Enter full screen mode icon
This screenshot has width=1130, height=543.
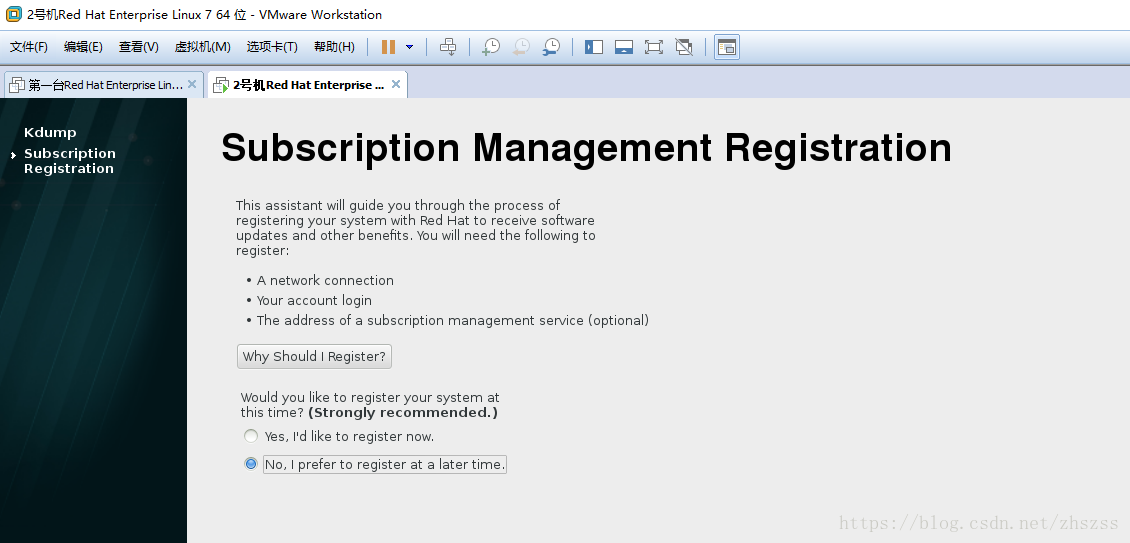click(654, 47)
